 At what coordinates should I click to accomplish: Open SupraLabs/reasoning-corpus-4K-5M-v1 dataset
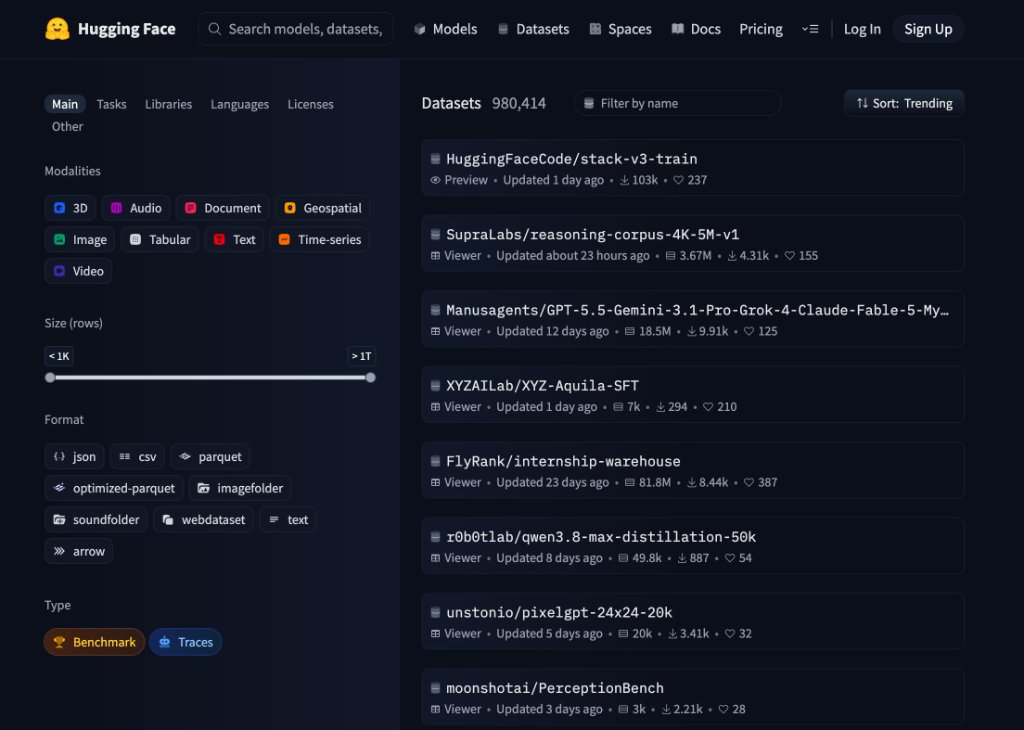[693, 244]
